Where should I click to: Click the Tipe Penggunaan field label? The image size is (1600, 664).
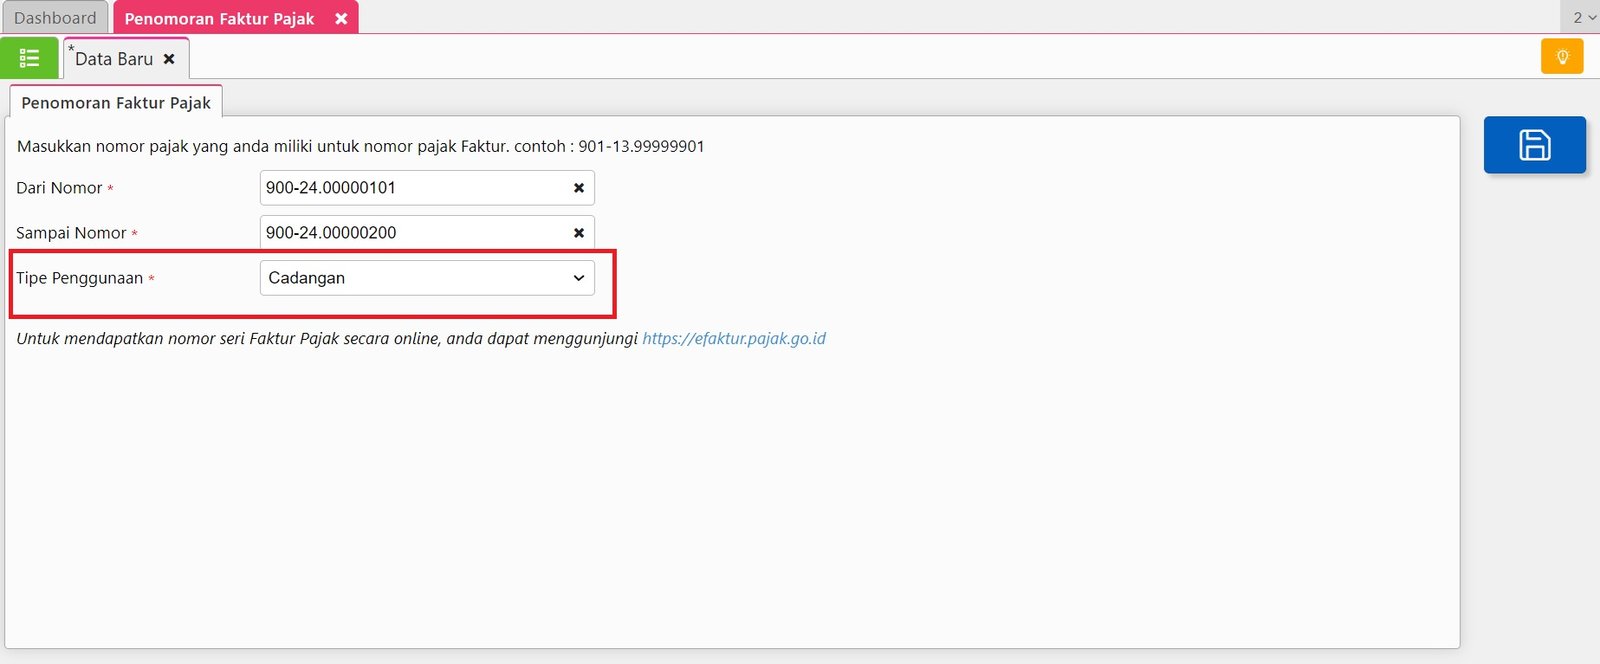pyautogui.click(x=79, y=278)
